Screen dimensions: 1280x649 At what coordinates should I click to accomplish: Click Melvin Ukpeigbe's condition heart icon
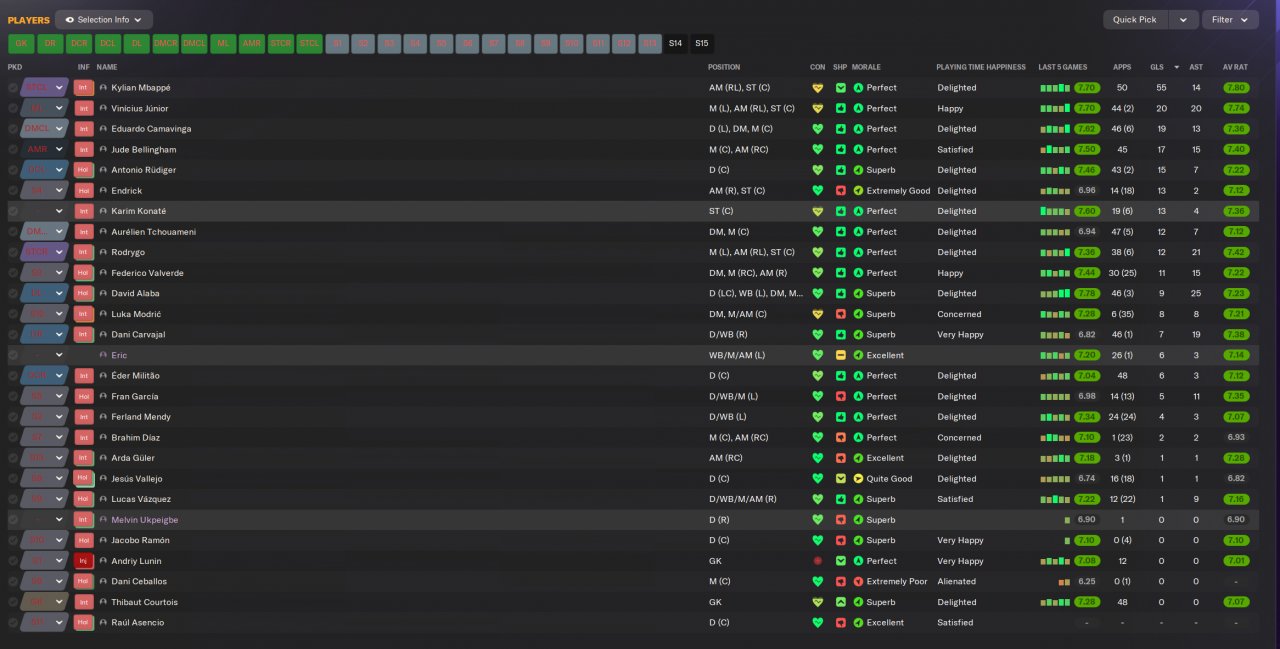[x=817, y=520]
